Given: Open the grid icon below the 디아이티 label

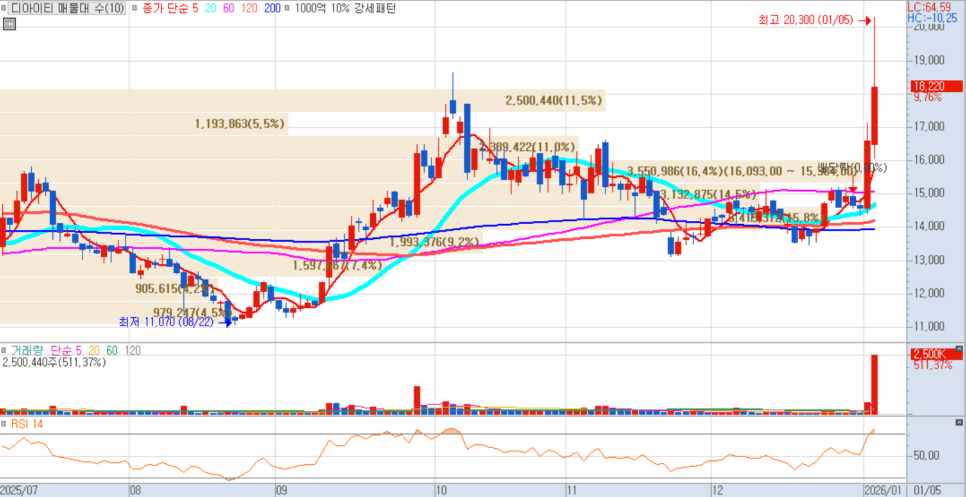Looking at the screenshot, I should (9, 25).
